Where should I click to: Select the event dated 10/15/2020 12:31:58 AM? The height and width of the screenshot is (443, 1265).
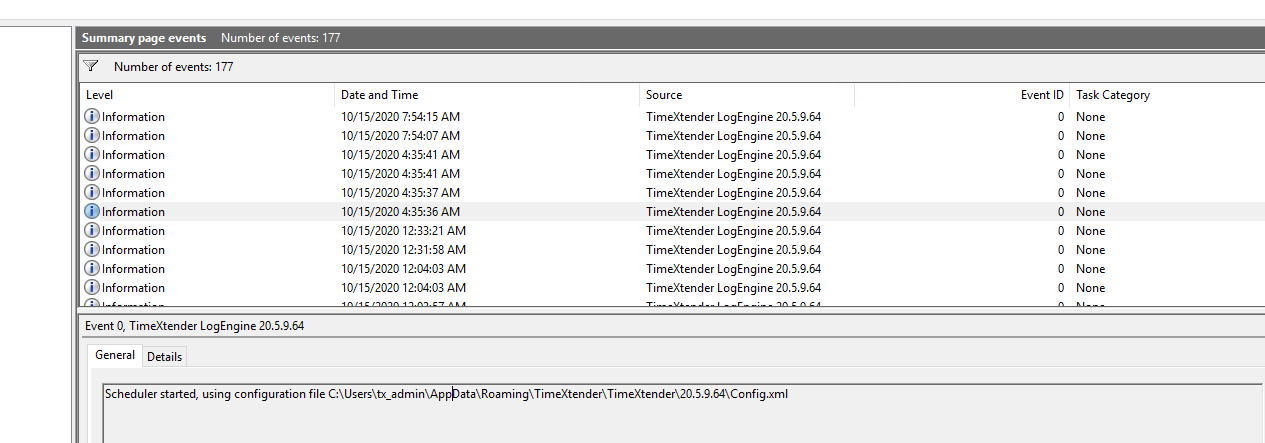(672, 249)
